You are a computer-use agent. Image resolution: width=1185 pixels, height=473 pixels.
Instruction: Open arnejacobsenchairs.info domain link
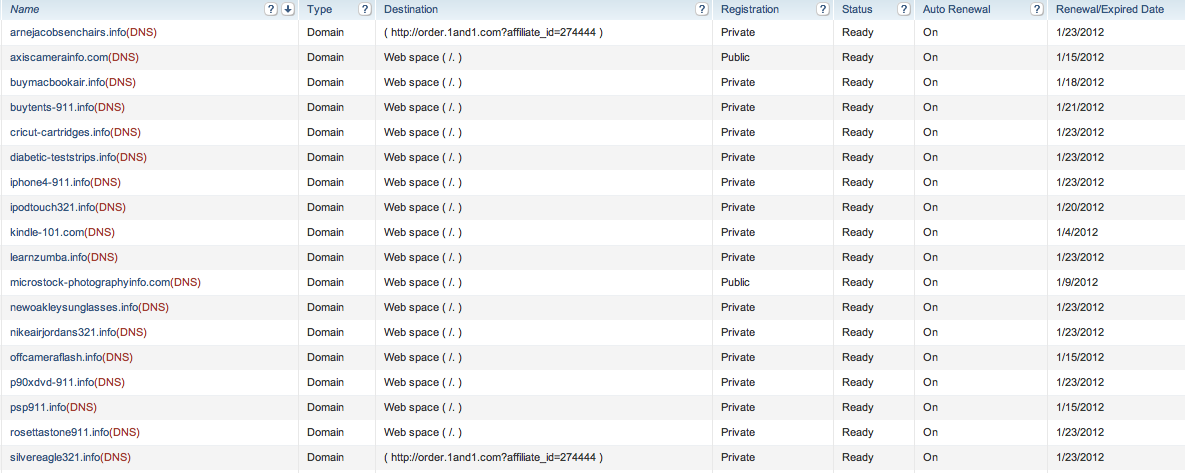click(x=68, y=32)
